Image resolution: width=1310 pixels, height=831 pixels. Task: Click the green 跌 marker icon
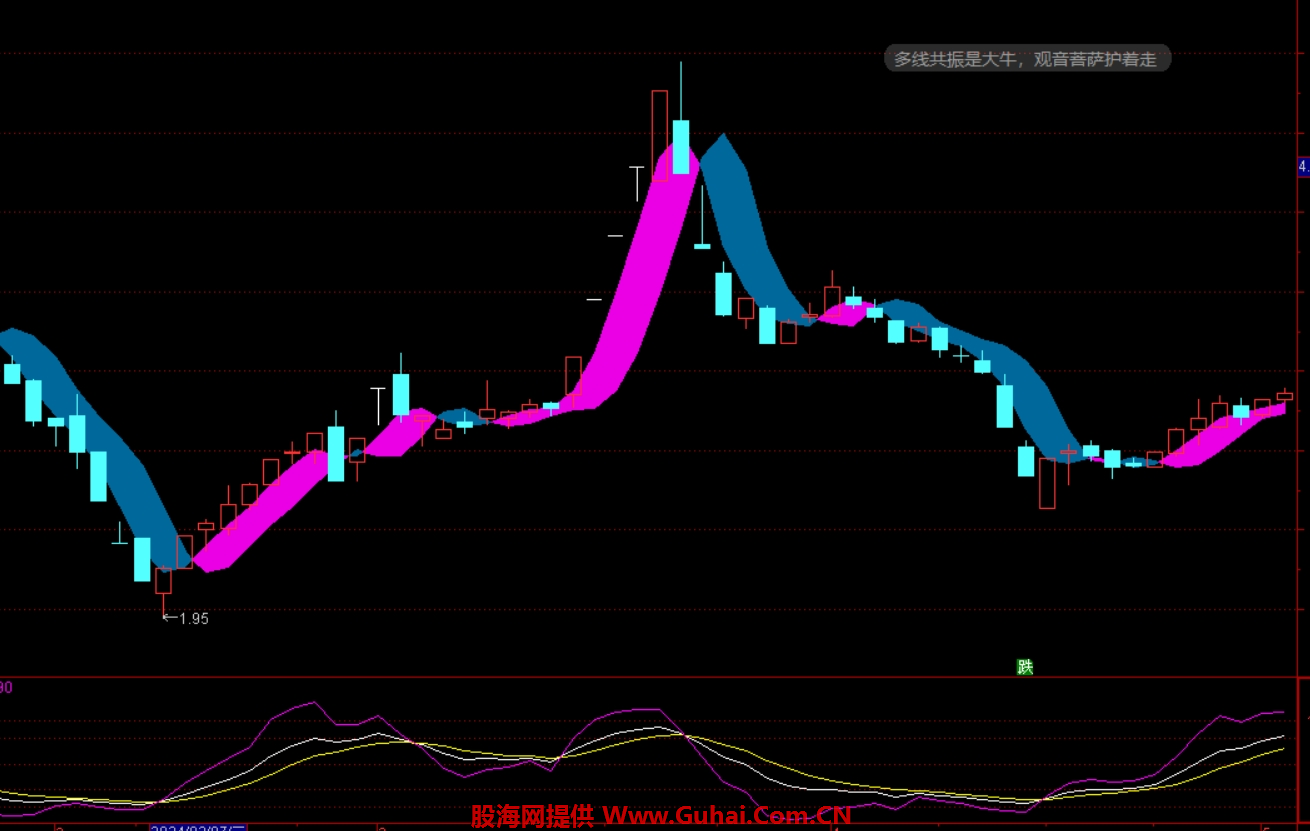[1025, 667]
